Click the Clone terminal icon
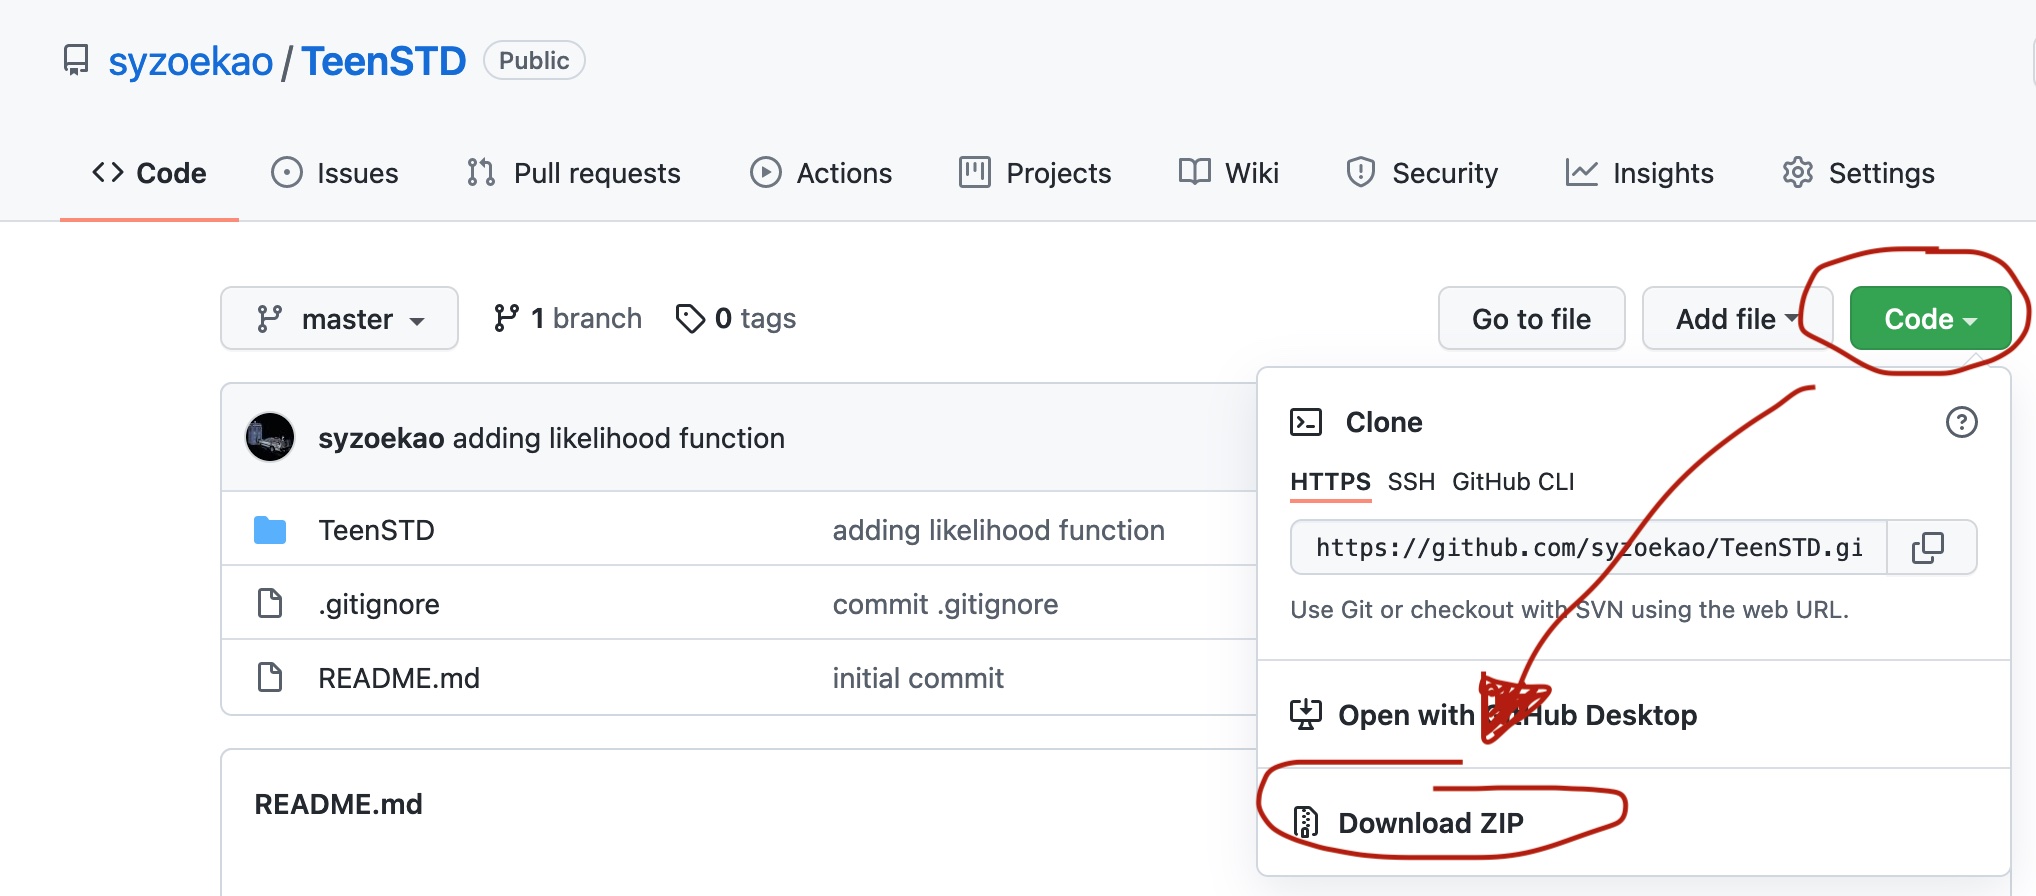 point(1306,422)
